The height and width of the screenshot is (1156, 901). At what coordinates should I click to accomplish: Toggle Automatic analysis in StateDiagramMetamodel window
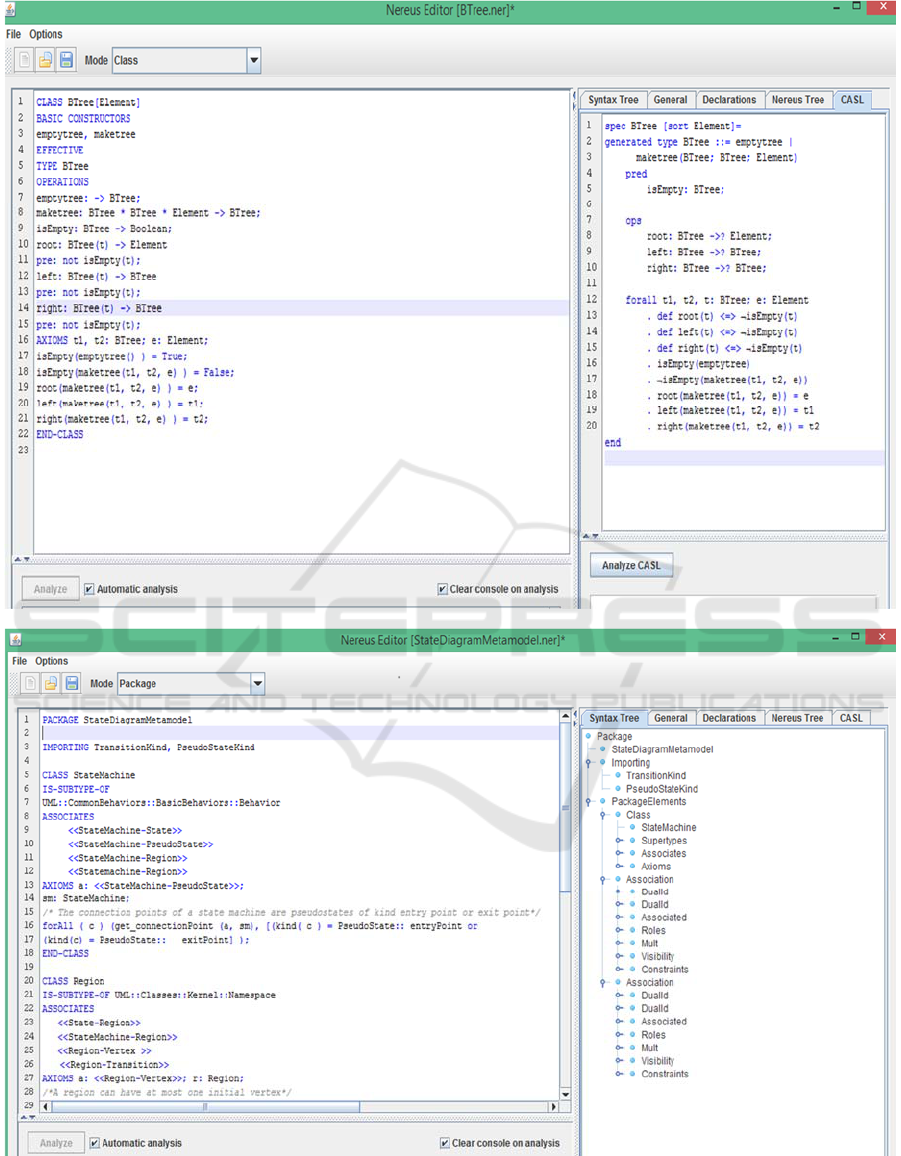(x=95, y=1143)
